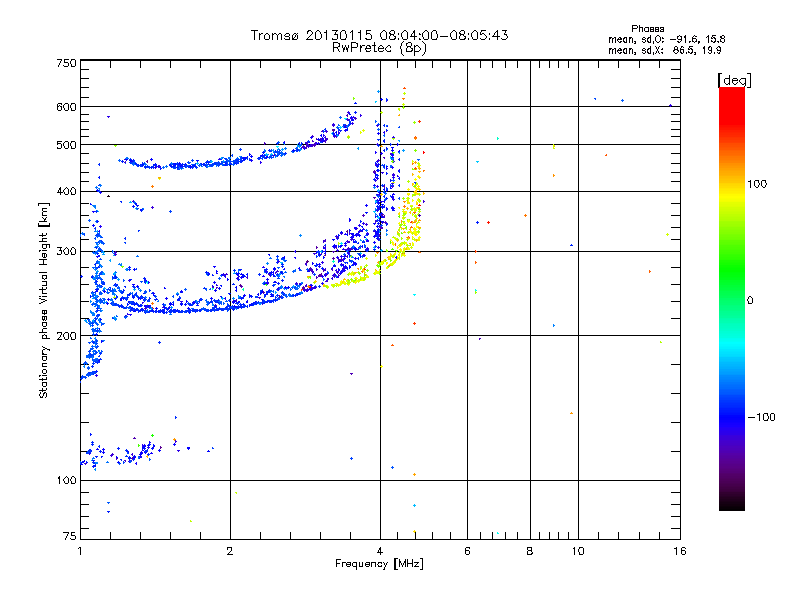Viewport: 800px width, 600px height.
Task: Click the colorbar tick label "100"
Action: click(757, 184)
